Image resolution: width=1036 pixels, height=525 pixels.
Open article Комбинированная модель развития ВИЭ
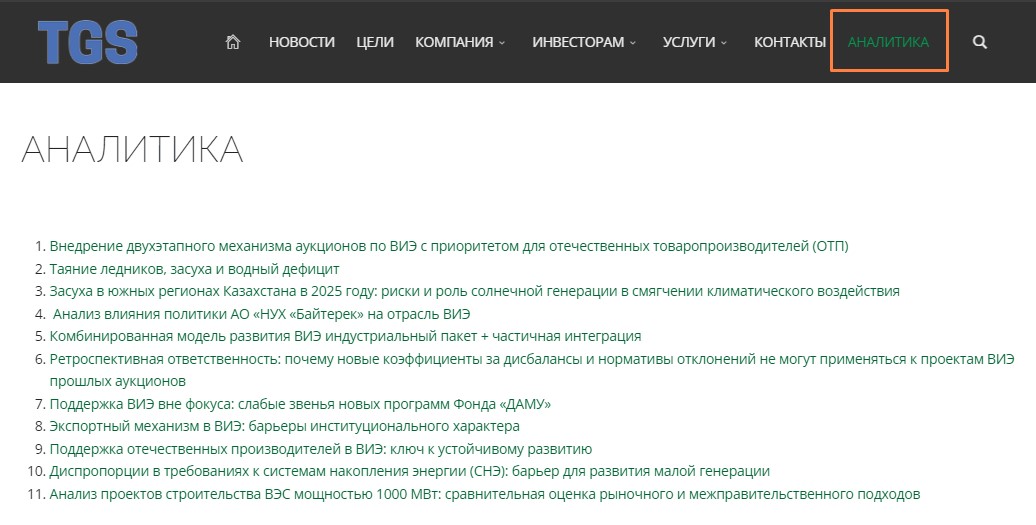point(345,336)
